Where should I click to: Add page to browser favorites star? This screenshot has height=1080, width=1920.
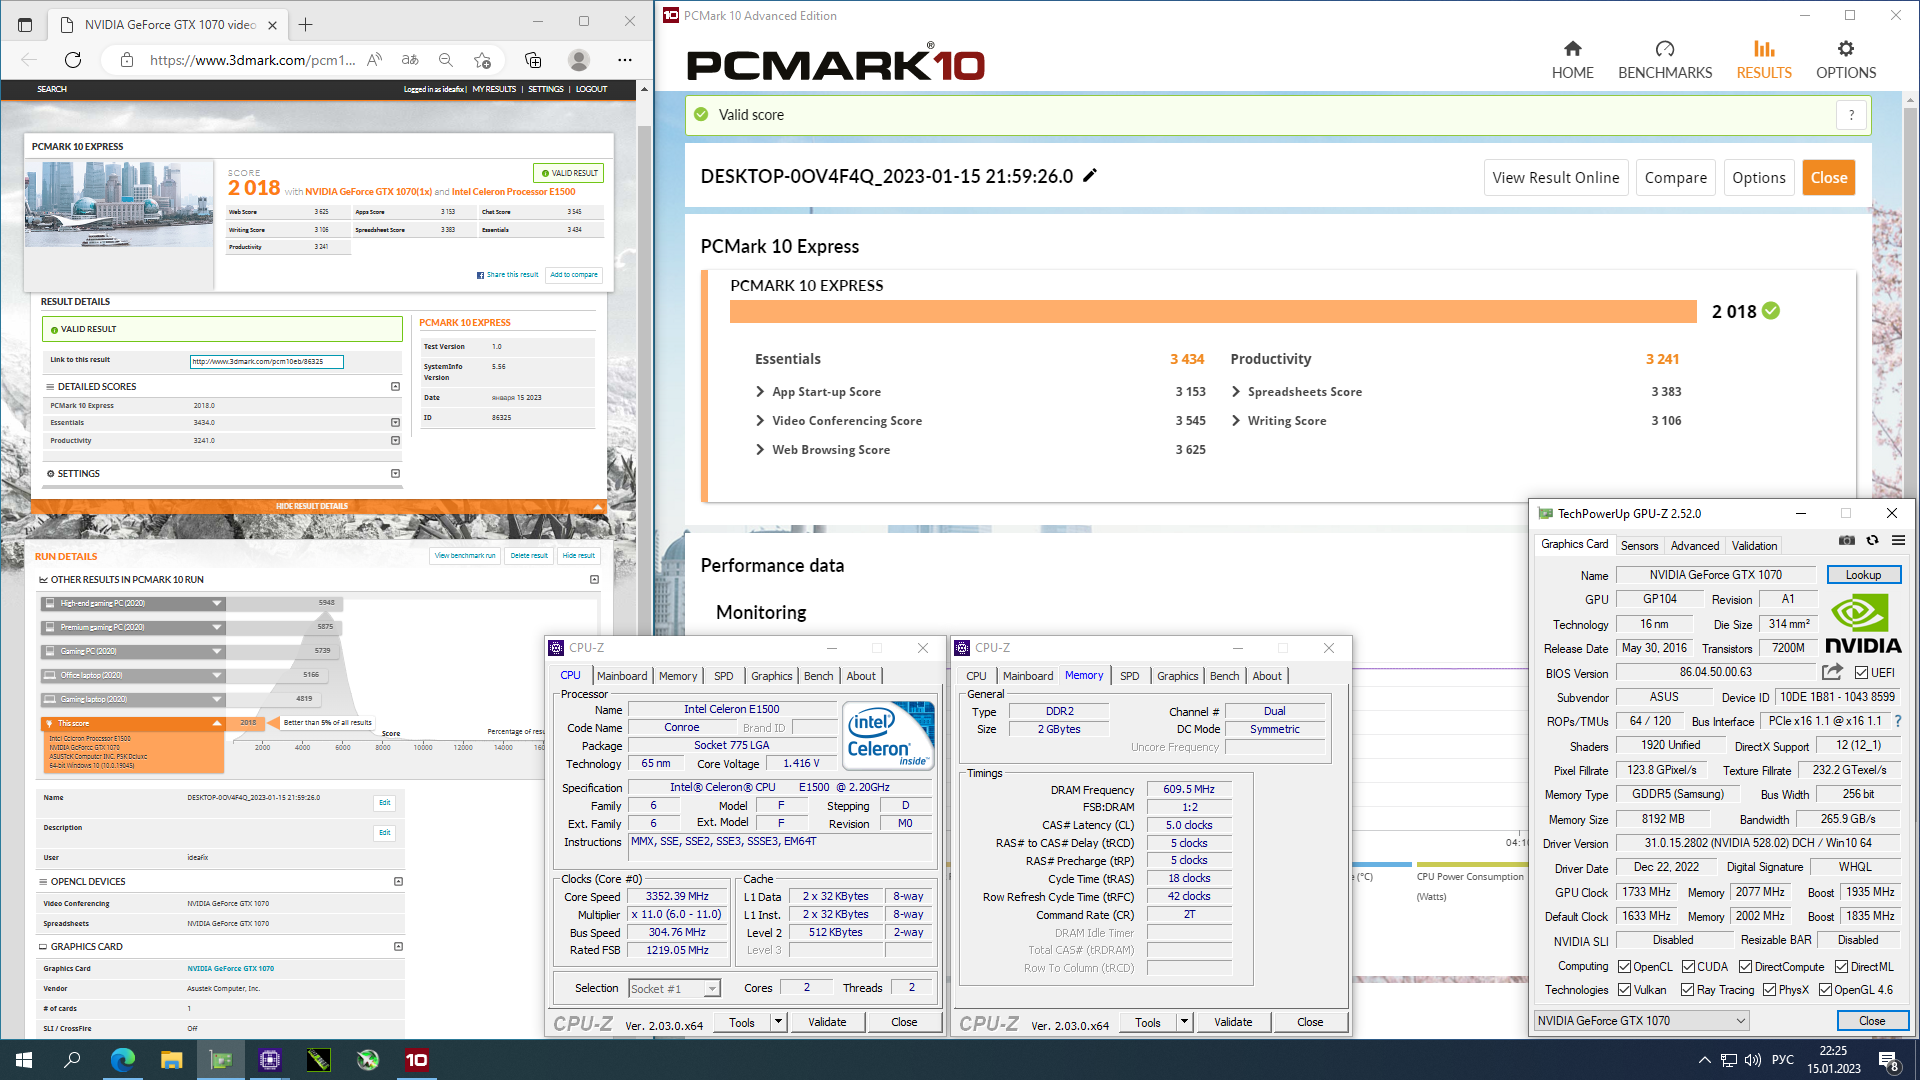click(x=482, y=60)
